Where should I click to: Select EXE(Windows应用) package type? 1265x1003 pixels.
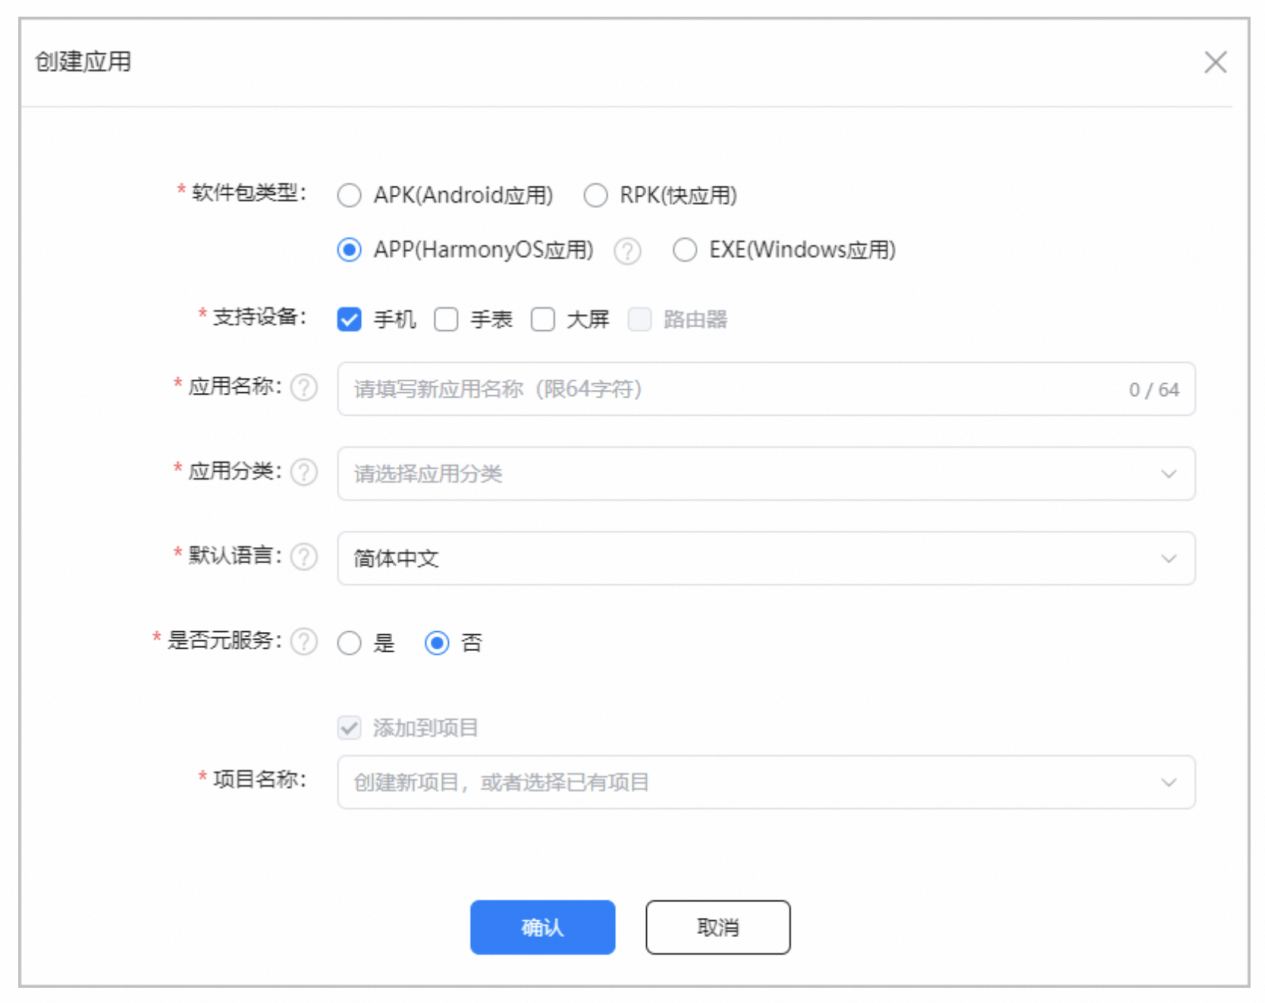tap(685, 250)
